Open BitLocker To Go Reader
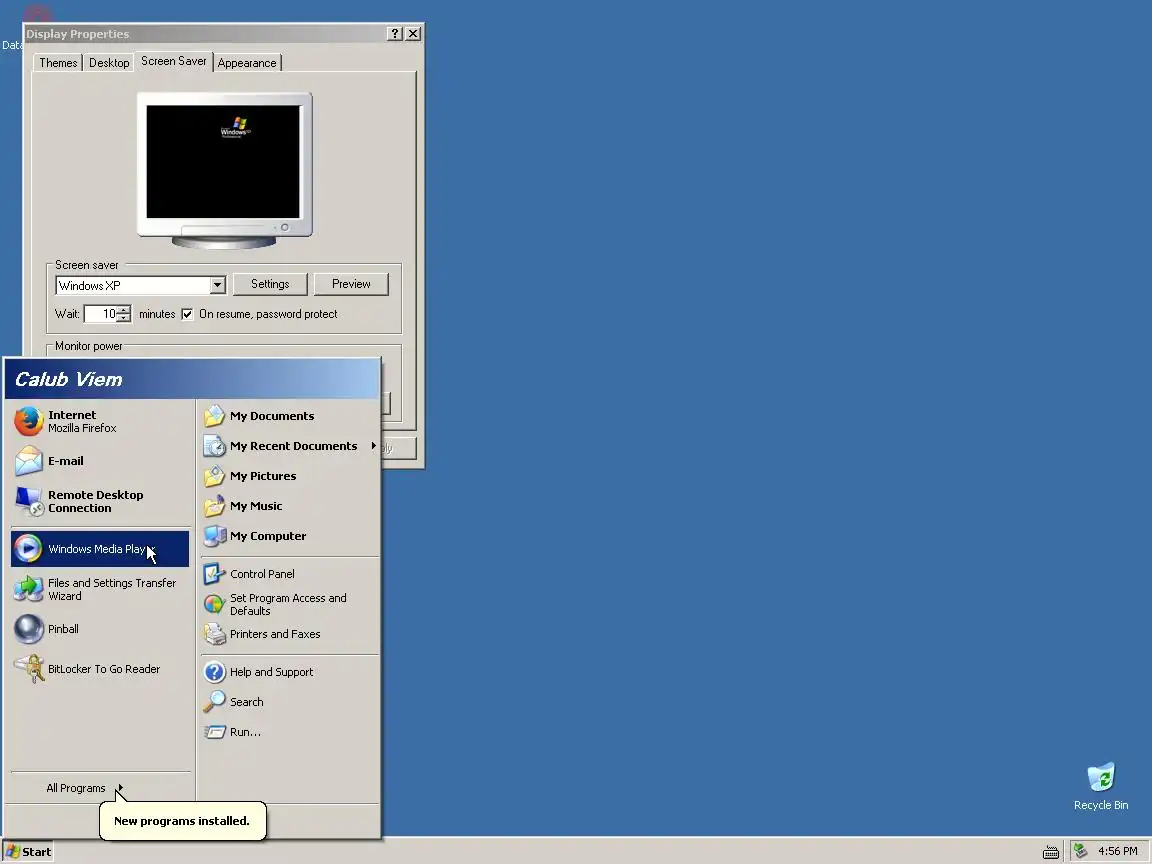 [x=101, y=669]
